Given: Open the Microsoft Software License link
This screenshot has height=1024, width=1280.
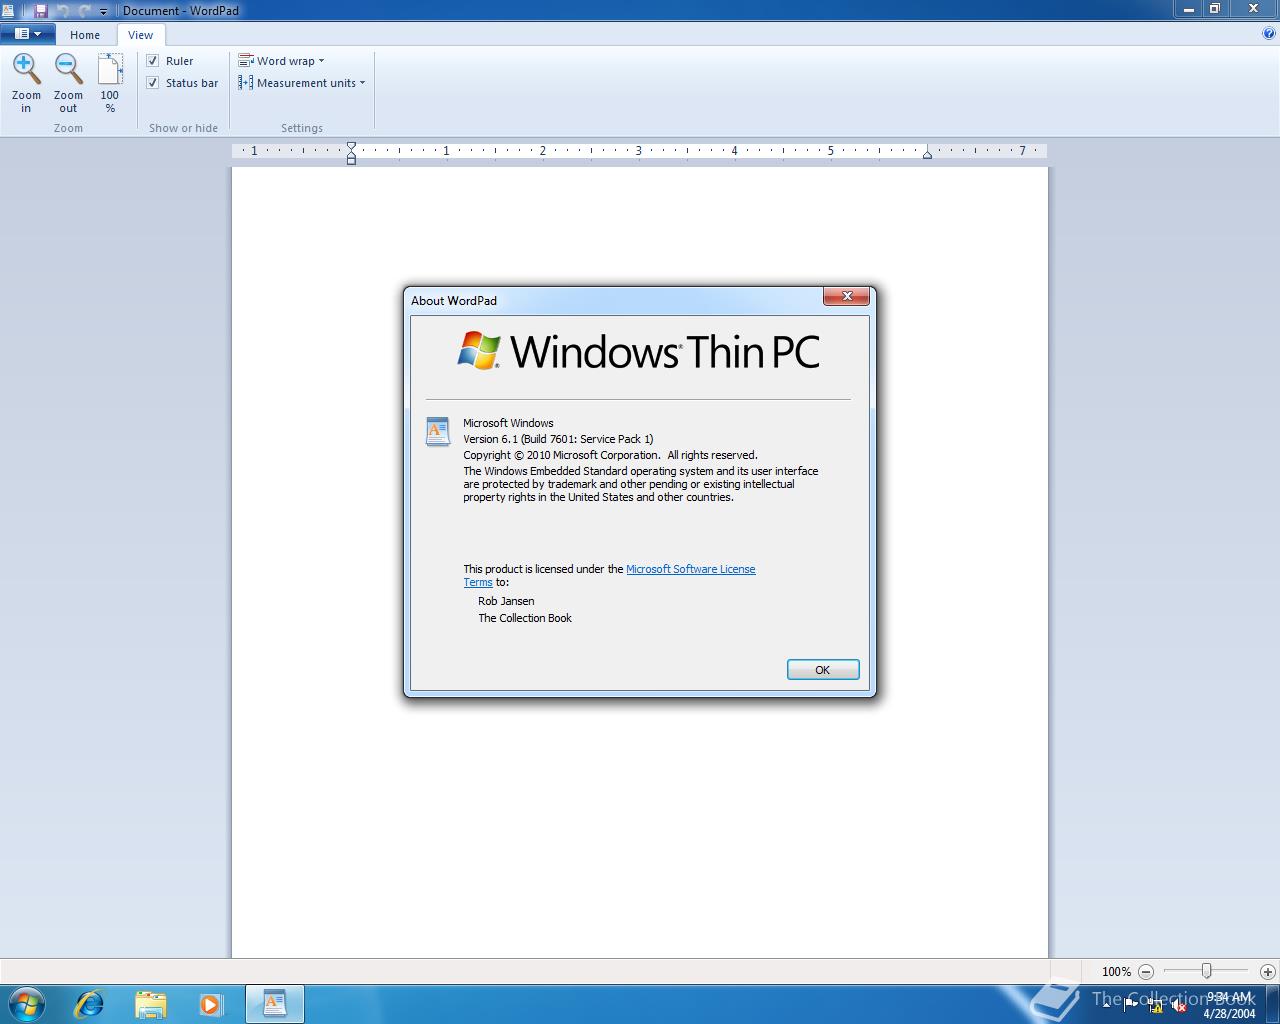Looking at the screenshot, I should tap(691, 569).
